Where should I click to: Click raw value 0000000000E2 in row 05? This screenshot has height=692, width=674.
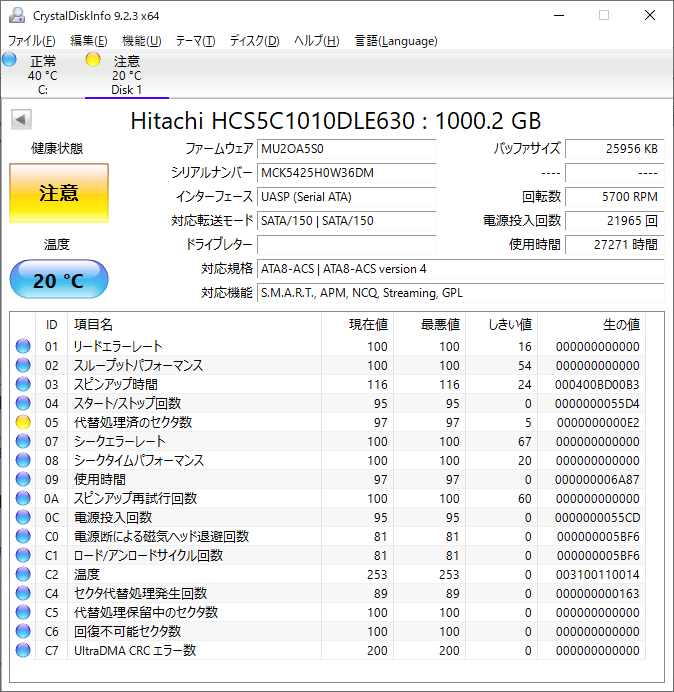598,422
